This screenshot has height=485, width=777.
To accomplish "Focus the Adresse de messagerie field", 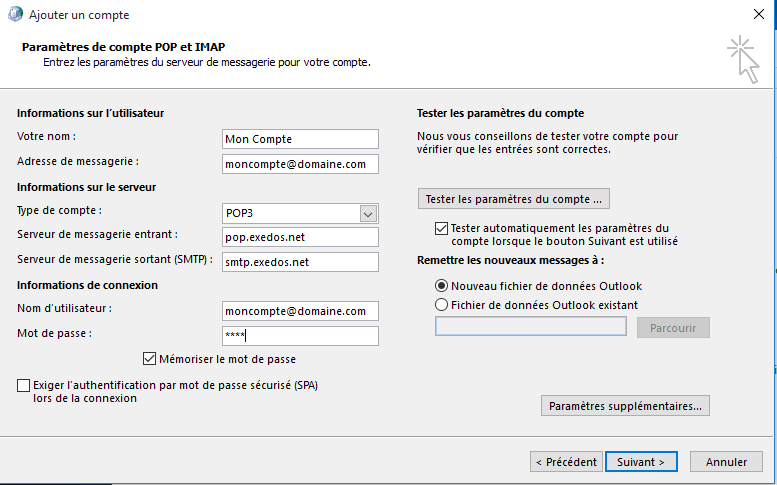I will pyautogui.click(x=300, y=163).
